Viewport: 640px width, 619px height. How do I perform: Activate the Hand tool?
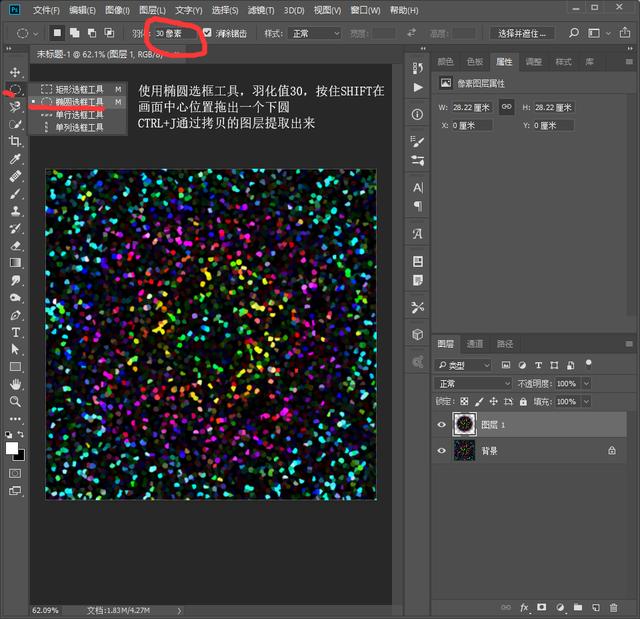(x=15, y=384)
